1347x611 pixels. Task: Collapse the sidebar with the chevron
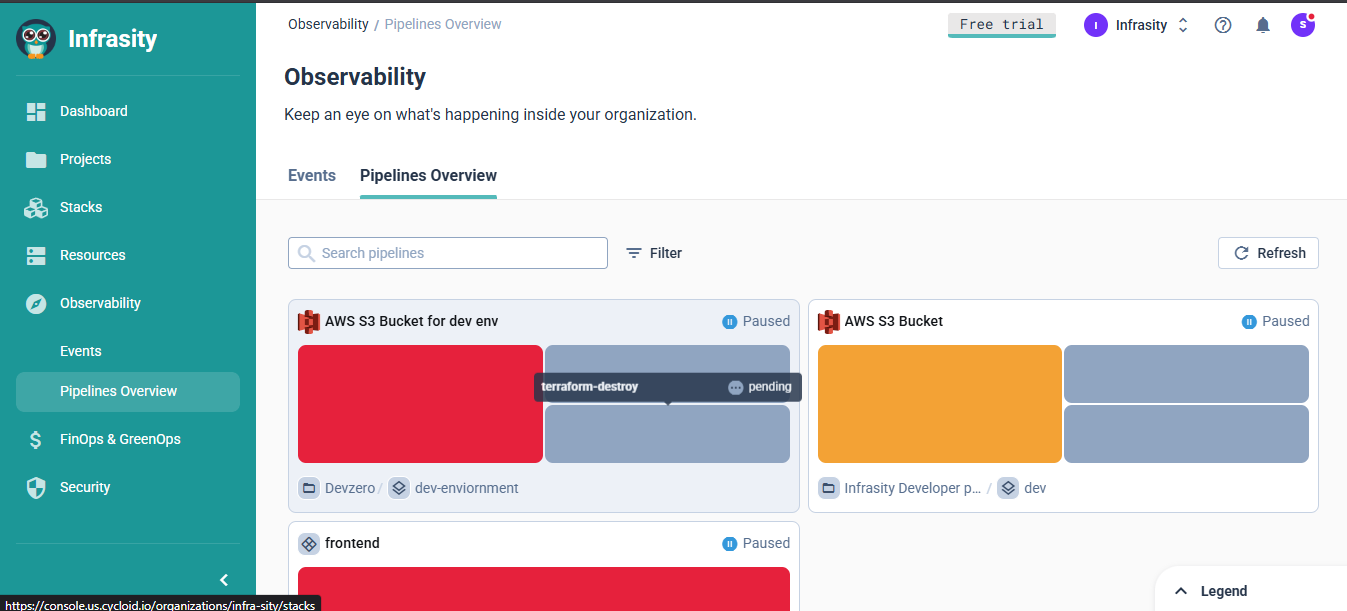point(224,580)
